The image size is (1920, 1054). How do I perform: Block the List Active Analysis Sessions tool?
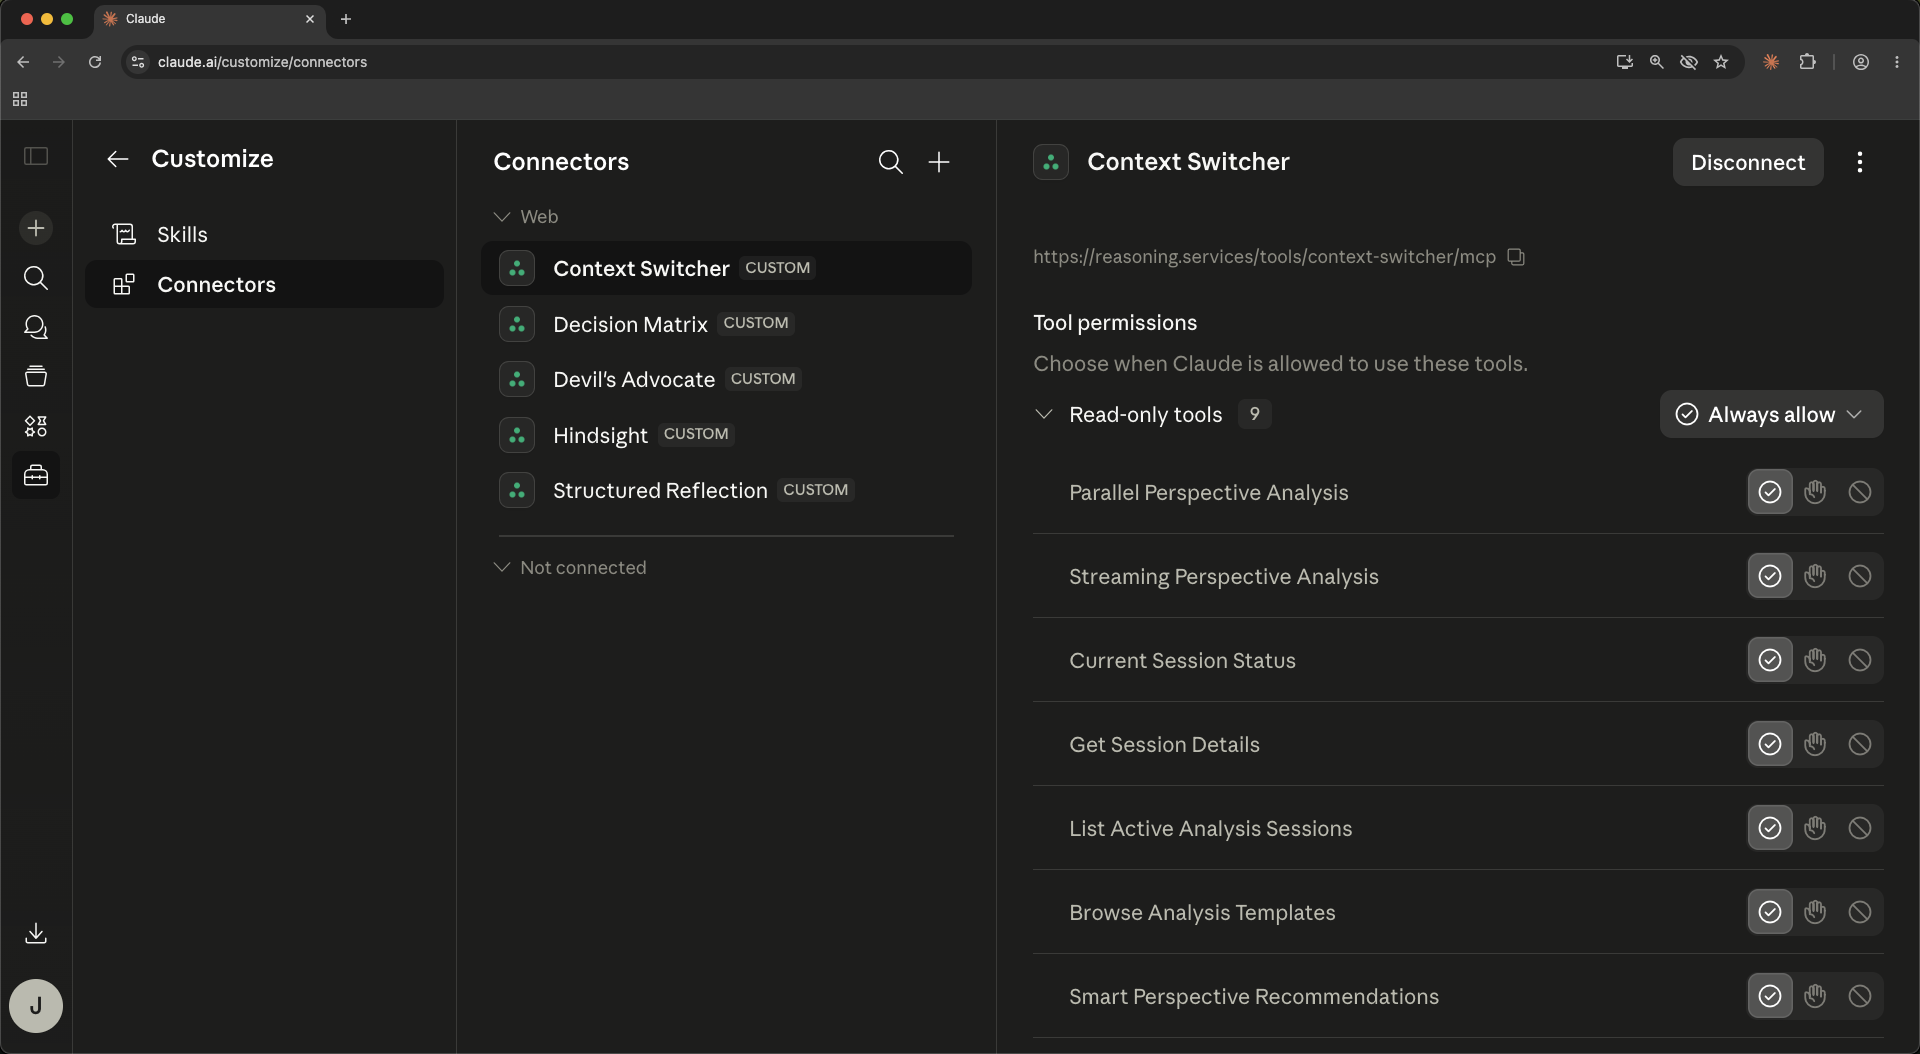(x=1860, y=828)
